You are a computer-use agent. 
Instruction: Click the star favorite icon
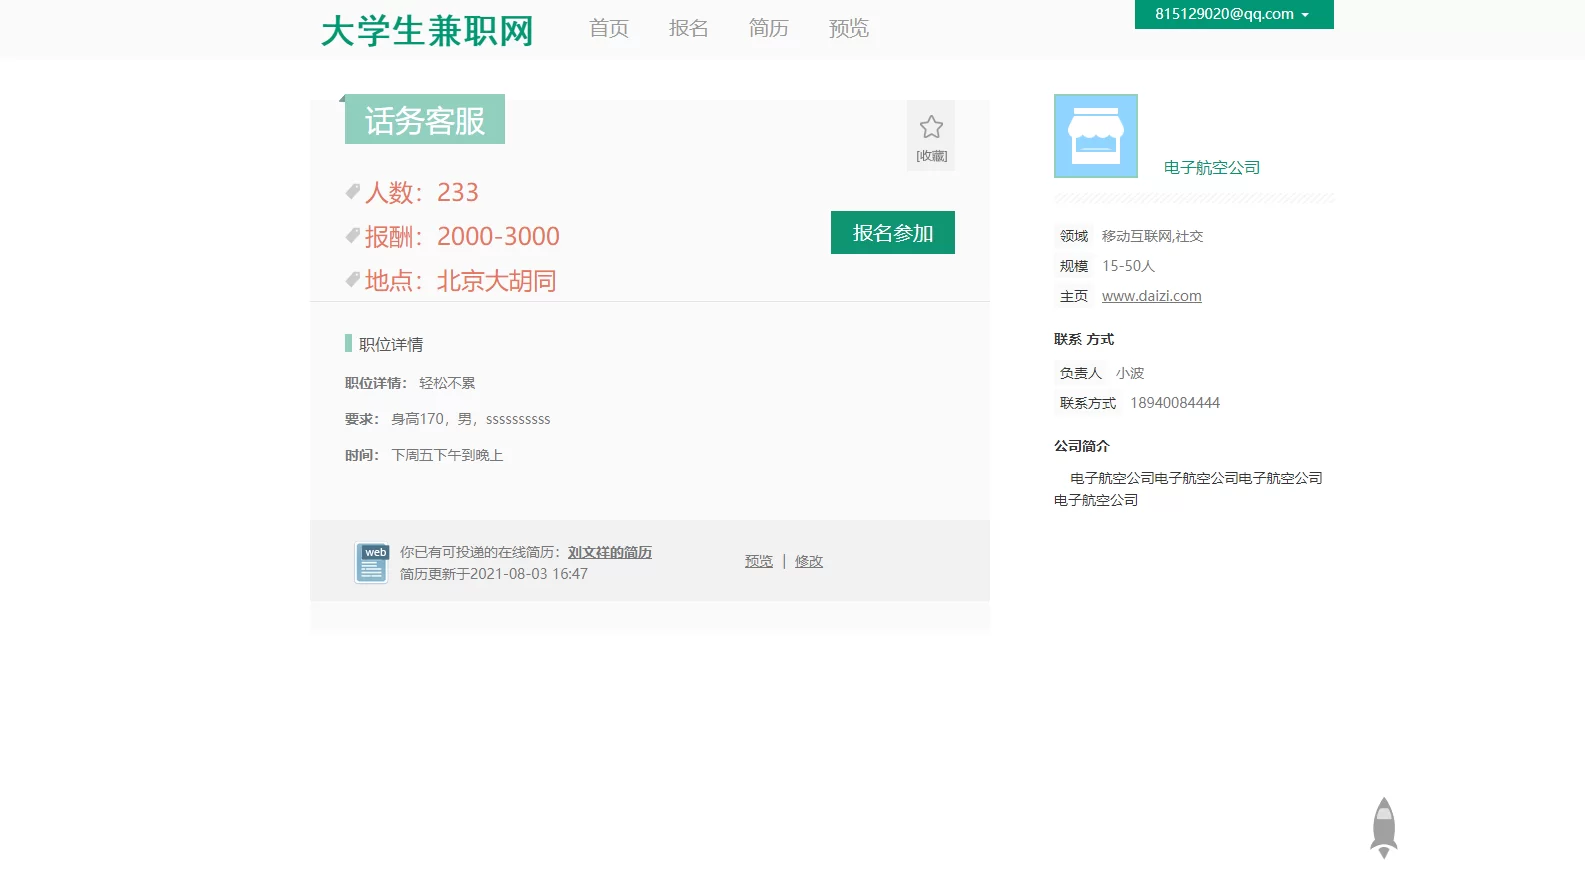[931, 127]
